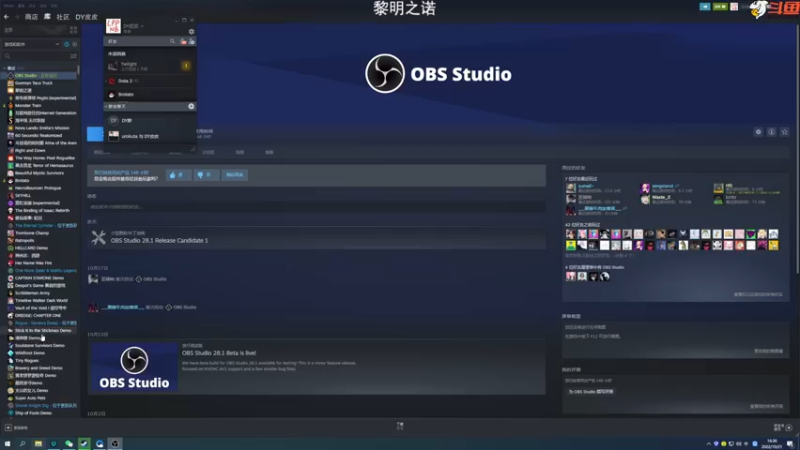The height and width of the screenshot is (450, 800).
Task: Select Super Auto Pets in library
Action: 30,398
